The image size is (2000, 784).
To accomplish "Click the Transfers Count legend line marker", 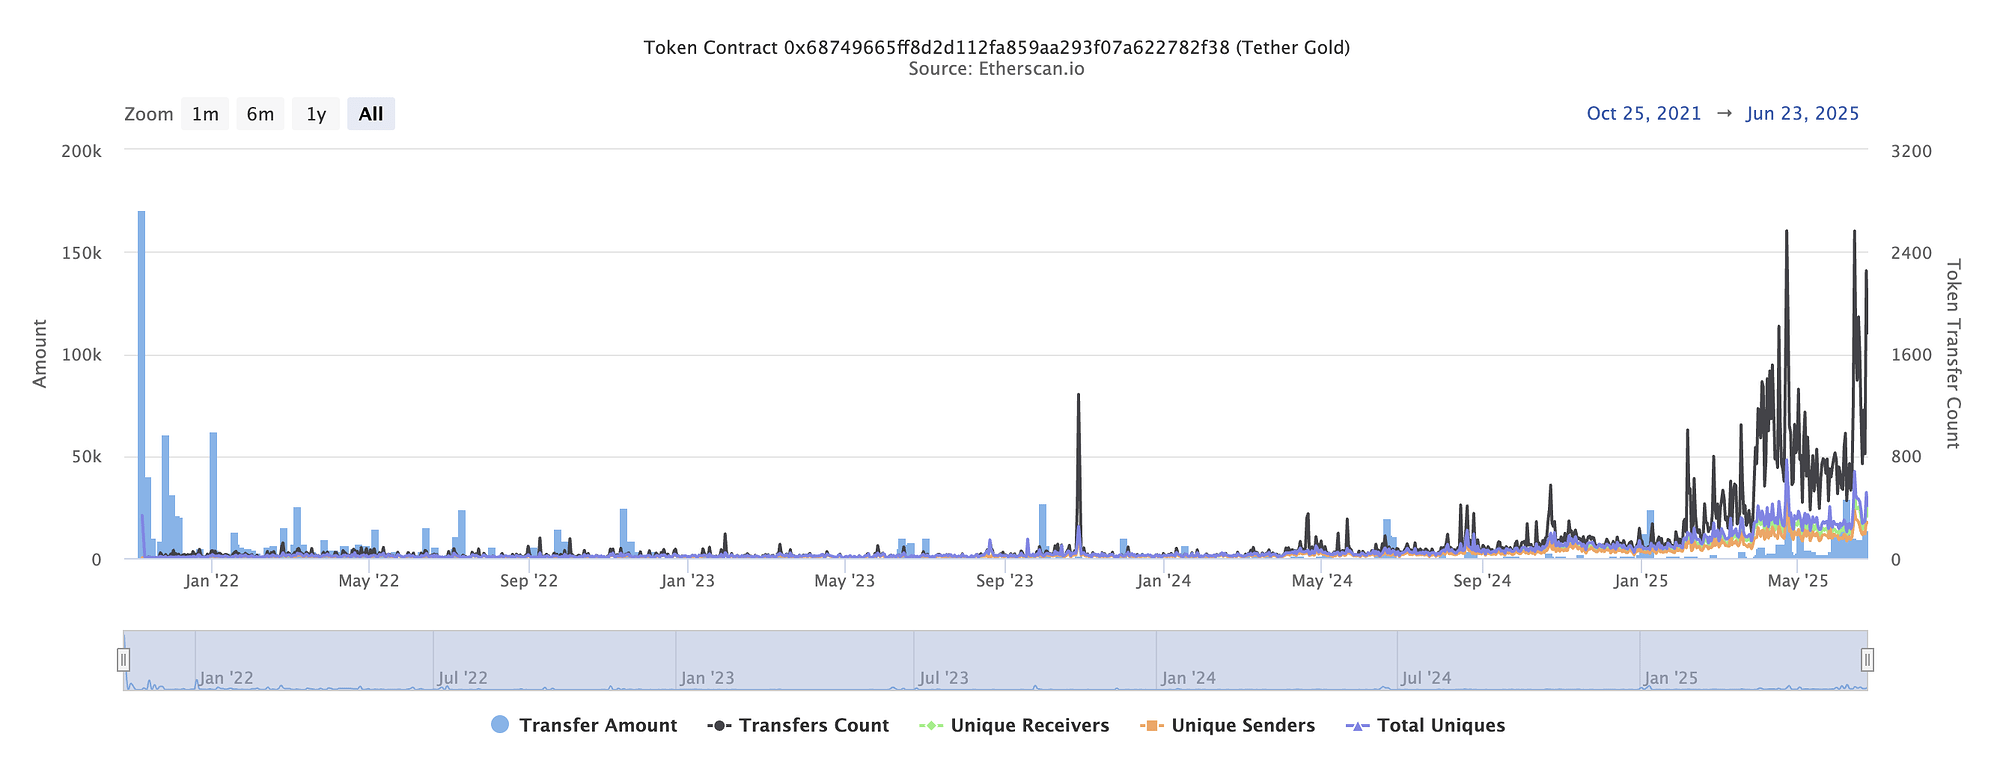I will [720, 725].
